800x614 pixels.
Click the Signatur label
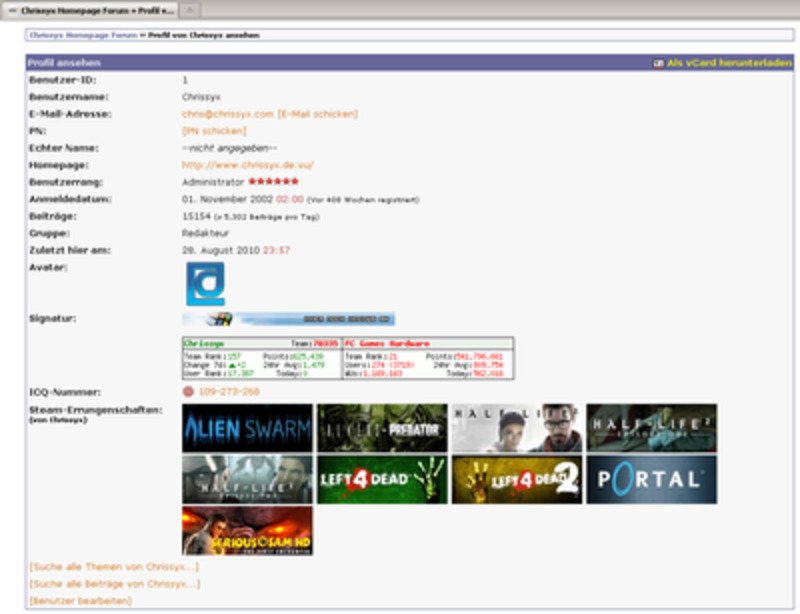click(53, 318)
